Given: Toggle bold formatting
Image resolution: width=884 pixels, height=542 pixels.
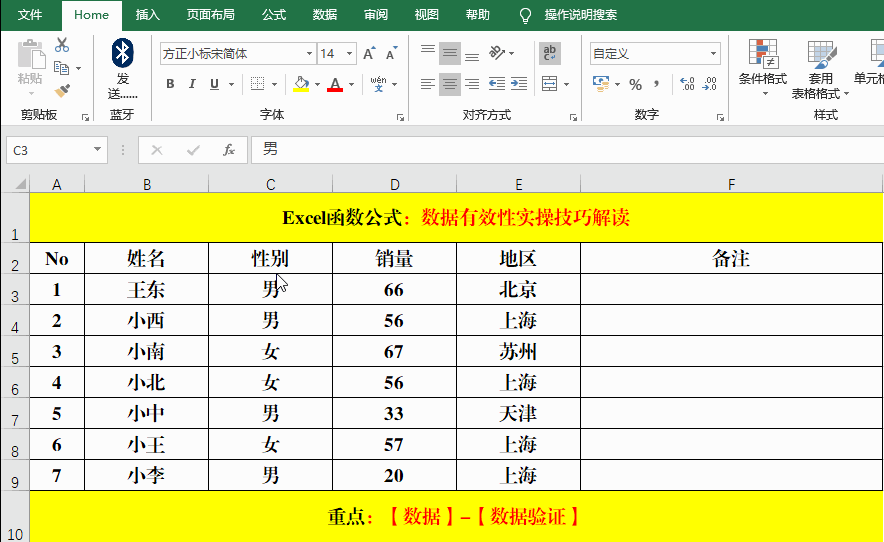Looking at the screenshot, I should [170, 84].
